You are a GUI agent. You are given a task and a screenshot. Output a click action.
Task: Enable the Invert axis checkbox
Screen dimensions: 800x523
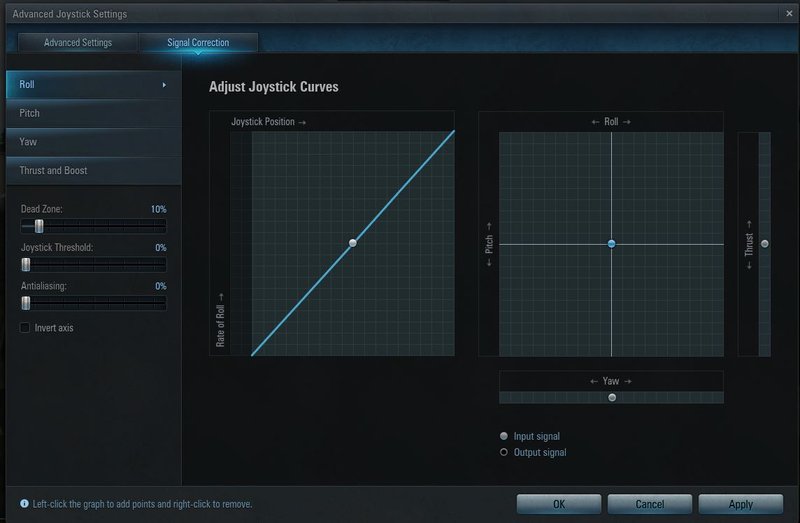(24, 328)
